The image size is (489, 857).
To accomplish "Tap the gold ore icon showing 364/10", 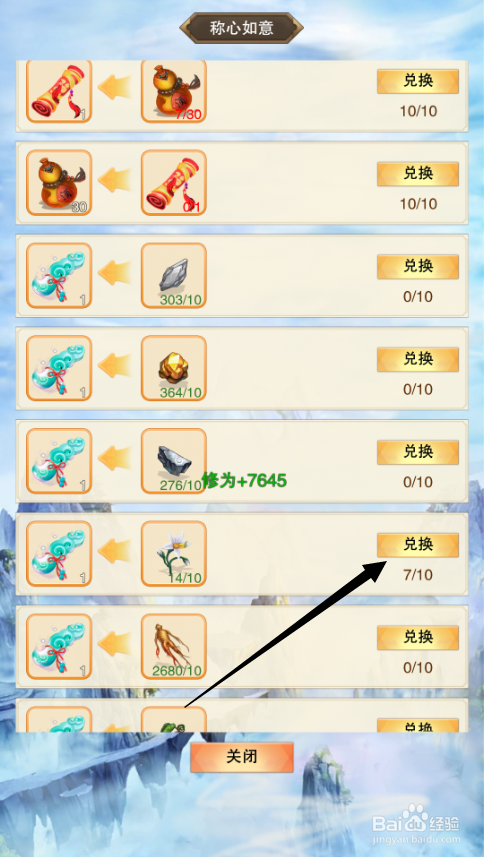I will [x=174, y=368].
